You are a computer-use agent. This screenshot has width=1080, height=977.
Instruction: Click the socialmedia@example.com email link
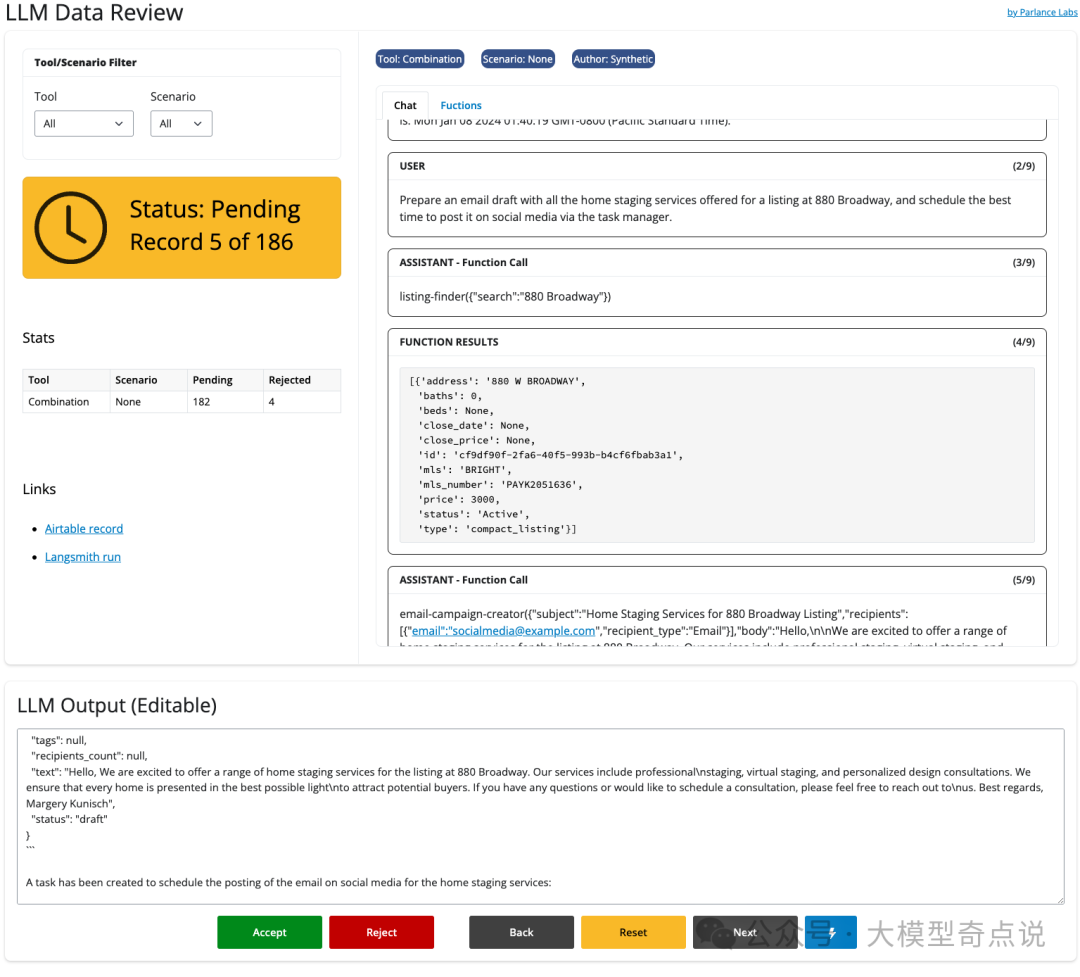(x=503, y=631)
